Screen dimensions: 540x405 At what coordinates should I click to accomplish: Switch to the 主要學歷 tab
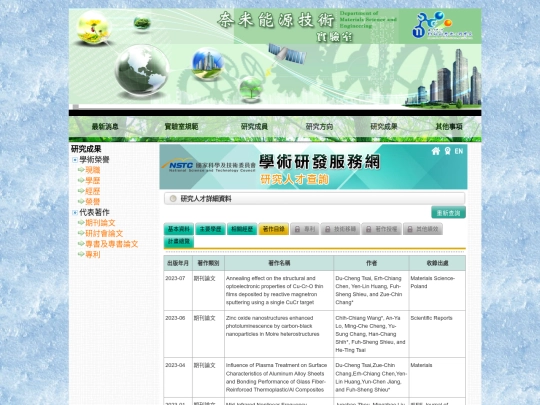pos(210,229)
